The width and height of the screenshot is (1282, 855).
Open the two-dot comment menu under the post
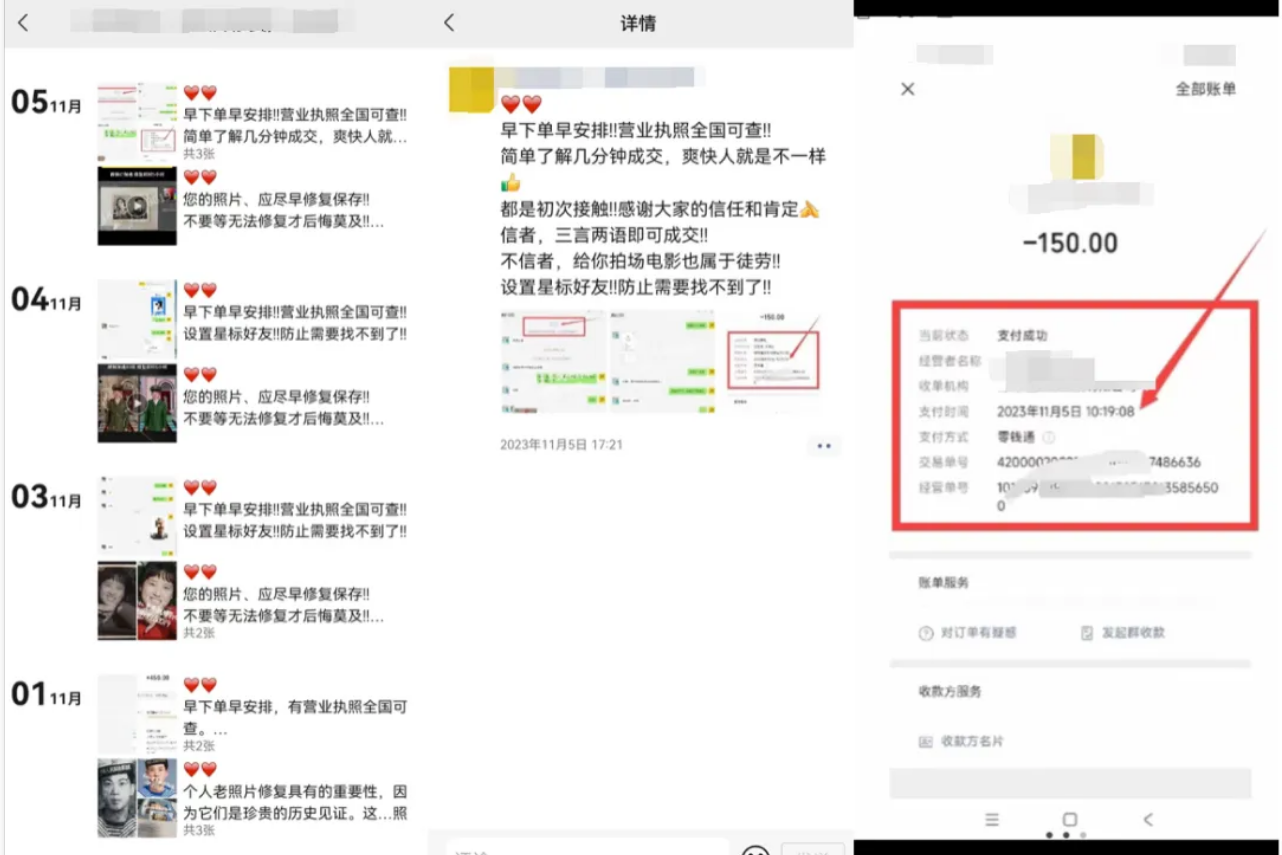coord(824,446)
